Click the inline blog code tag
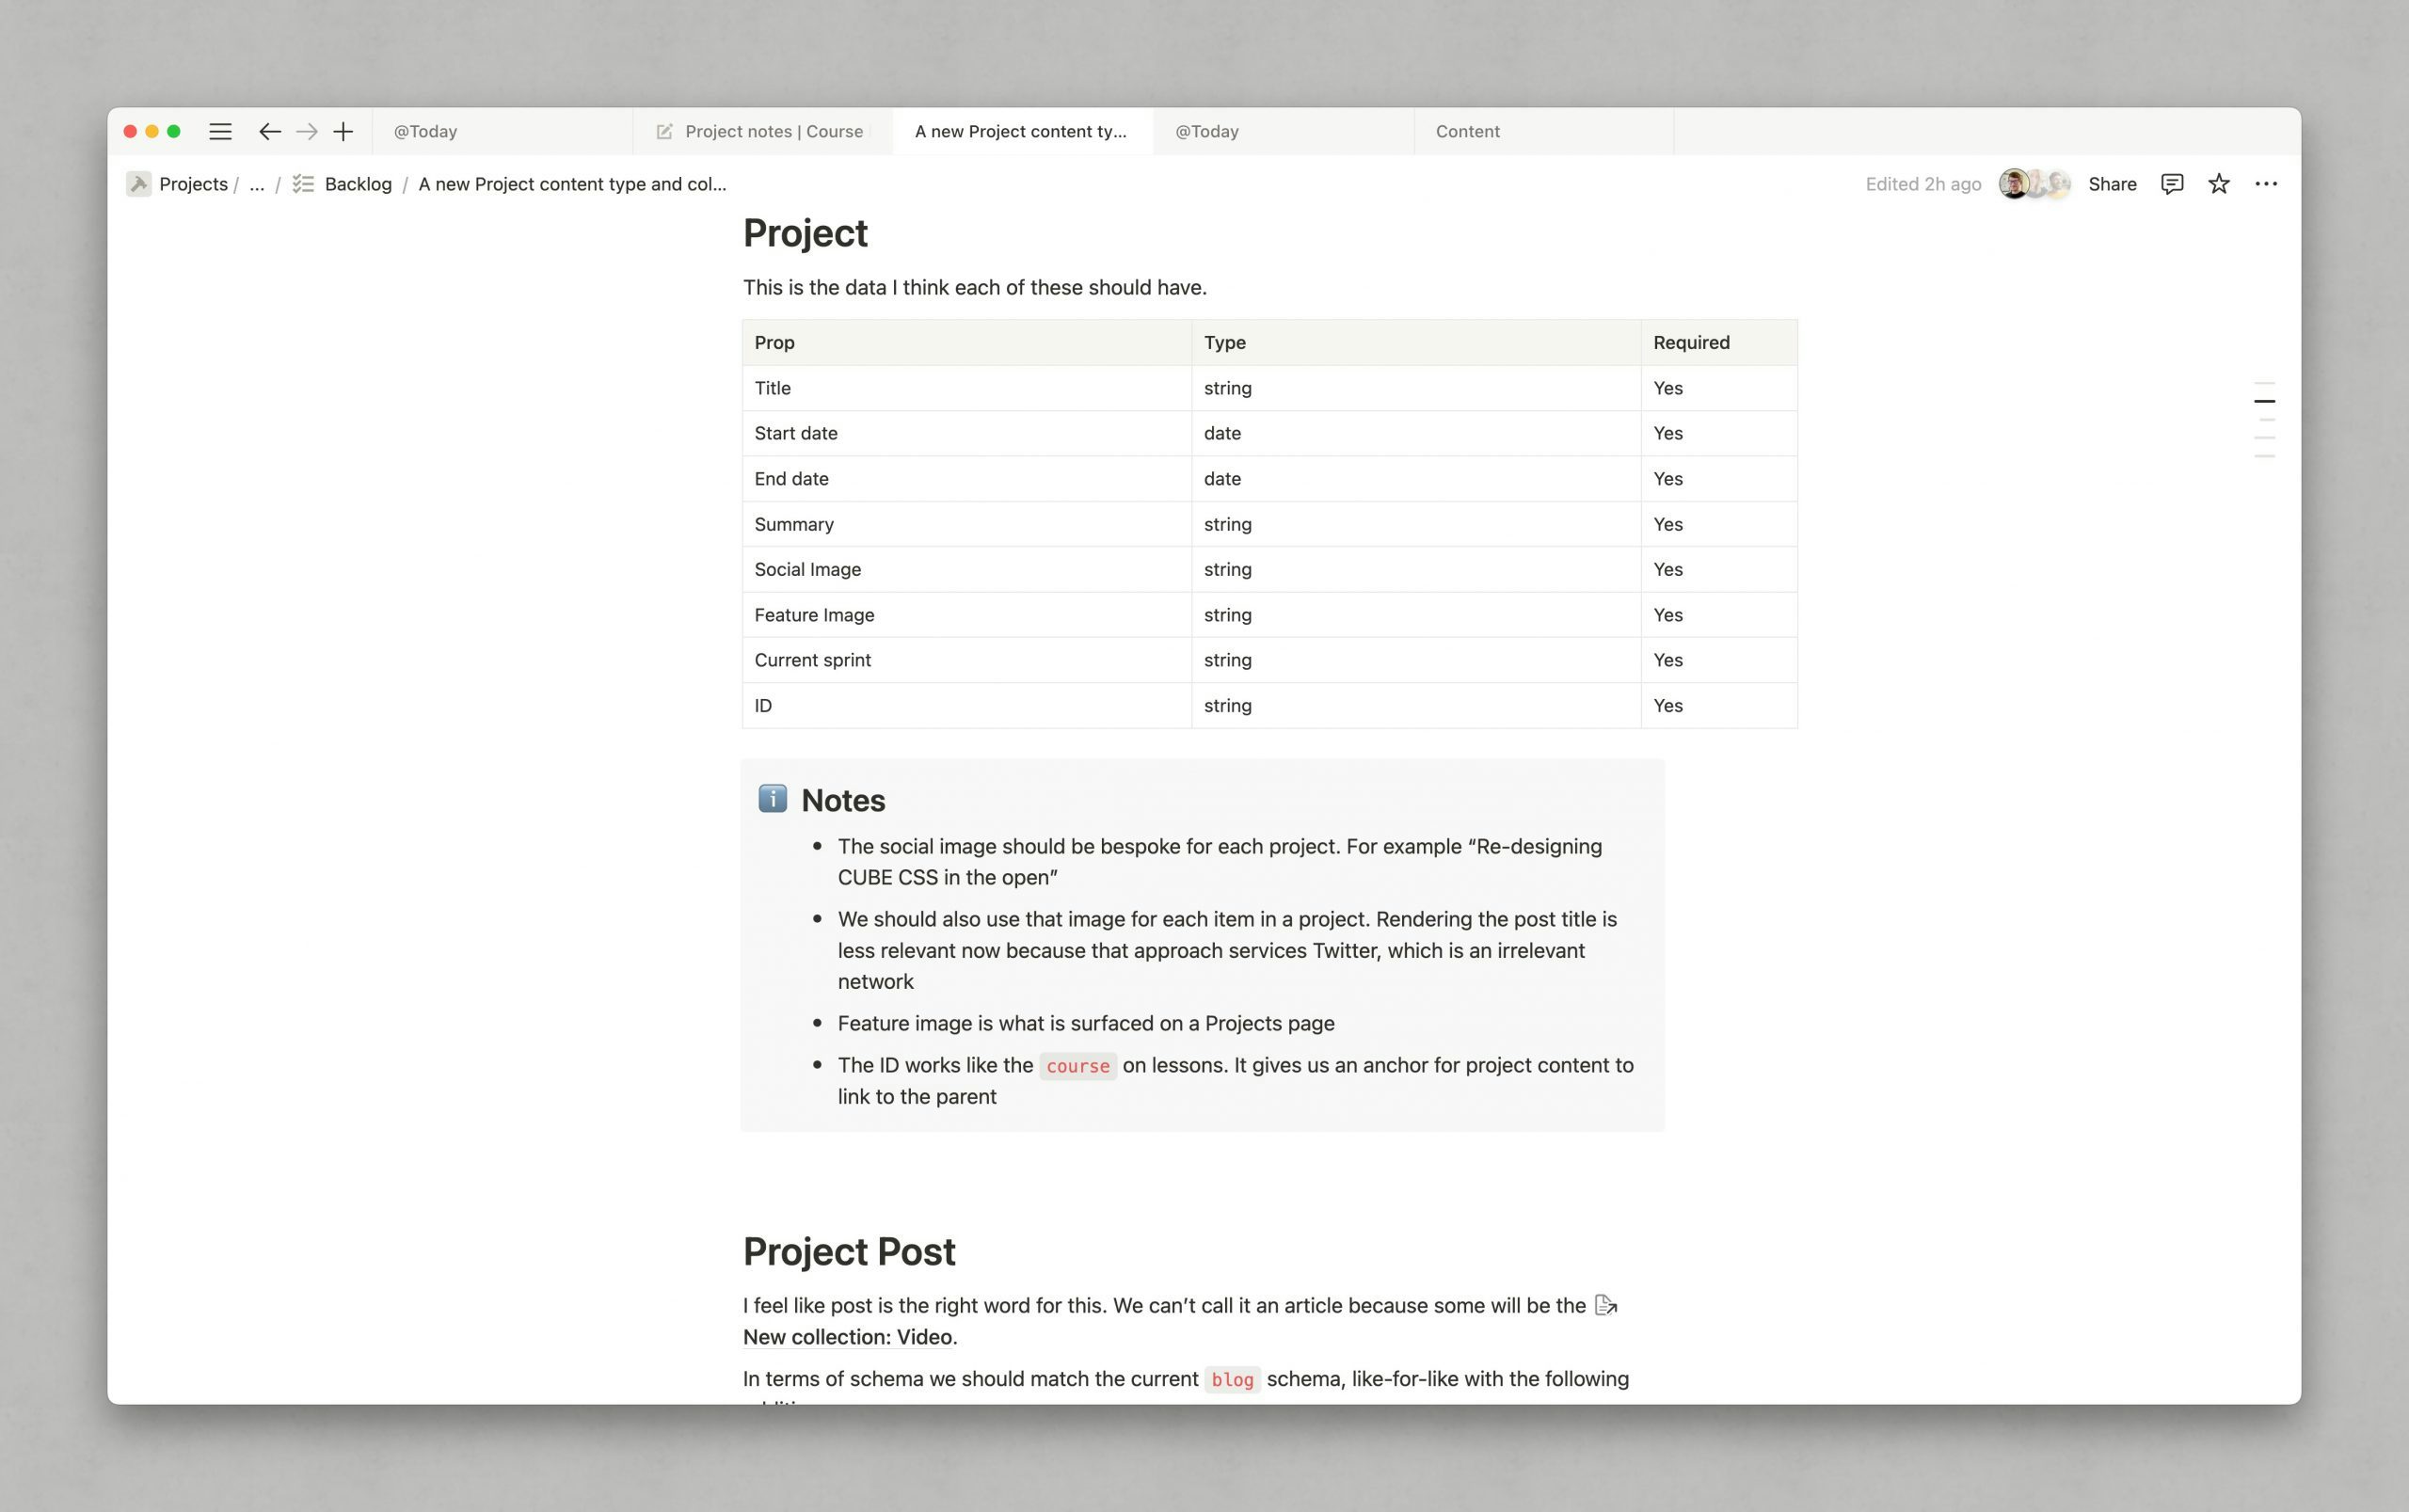2409x1512 pixels. (x=1232, y=1380)
